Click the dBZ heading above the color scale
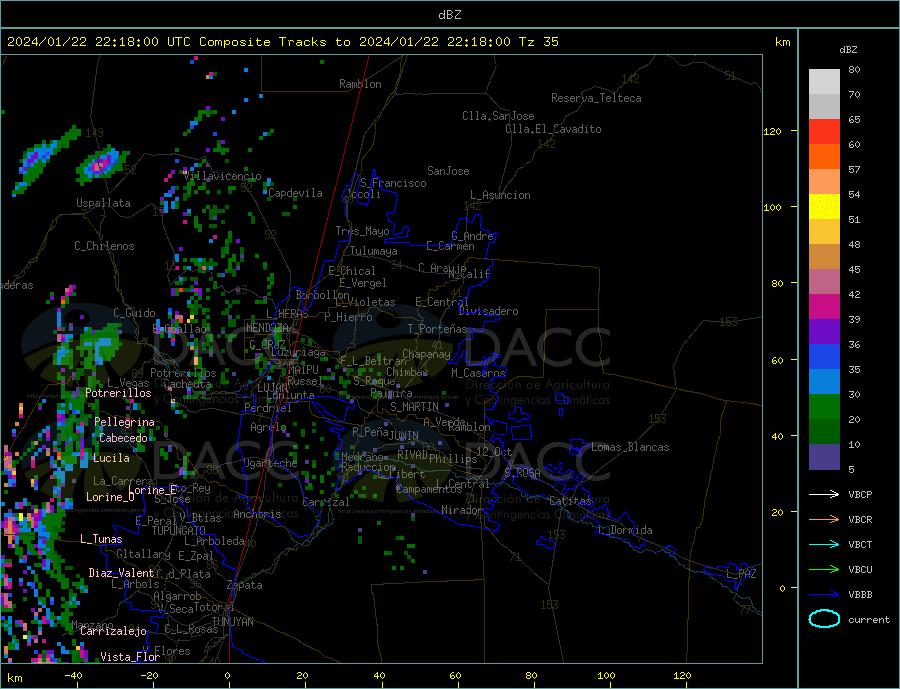This screenshot has height=689, width=900. click(x=848, y=50)
